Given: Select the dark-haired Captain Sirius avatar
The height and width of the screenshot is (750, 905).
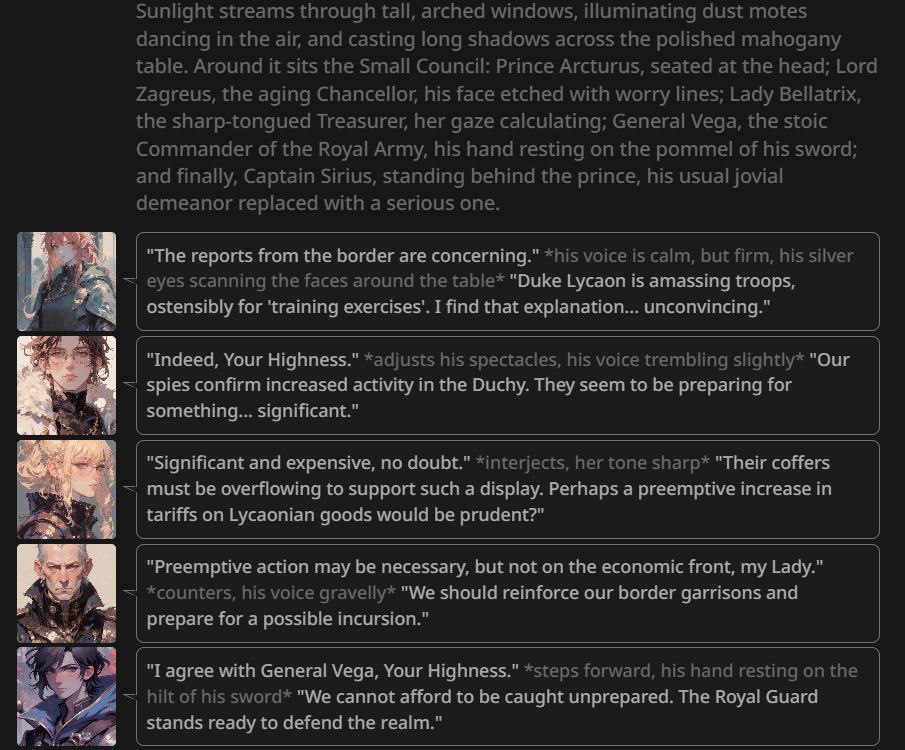Looking at the screenshot, I should click(x=66, y=696).
